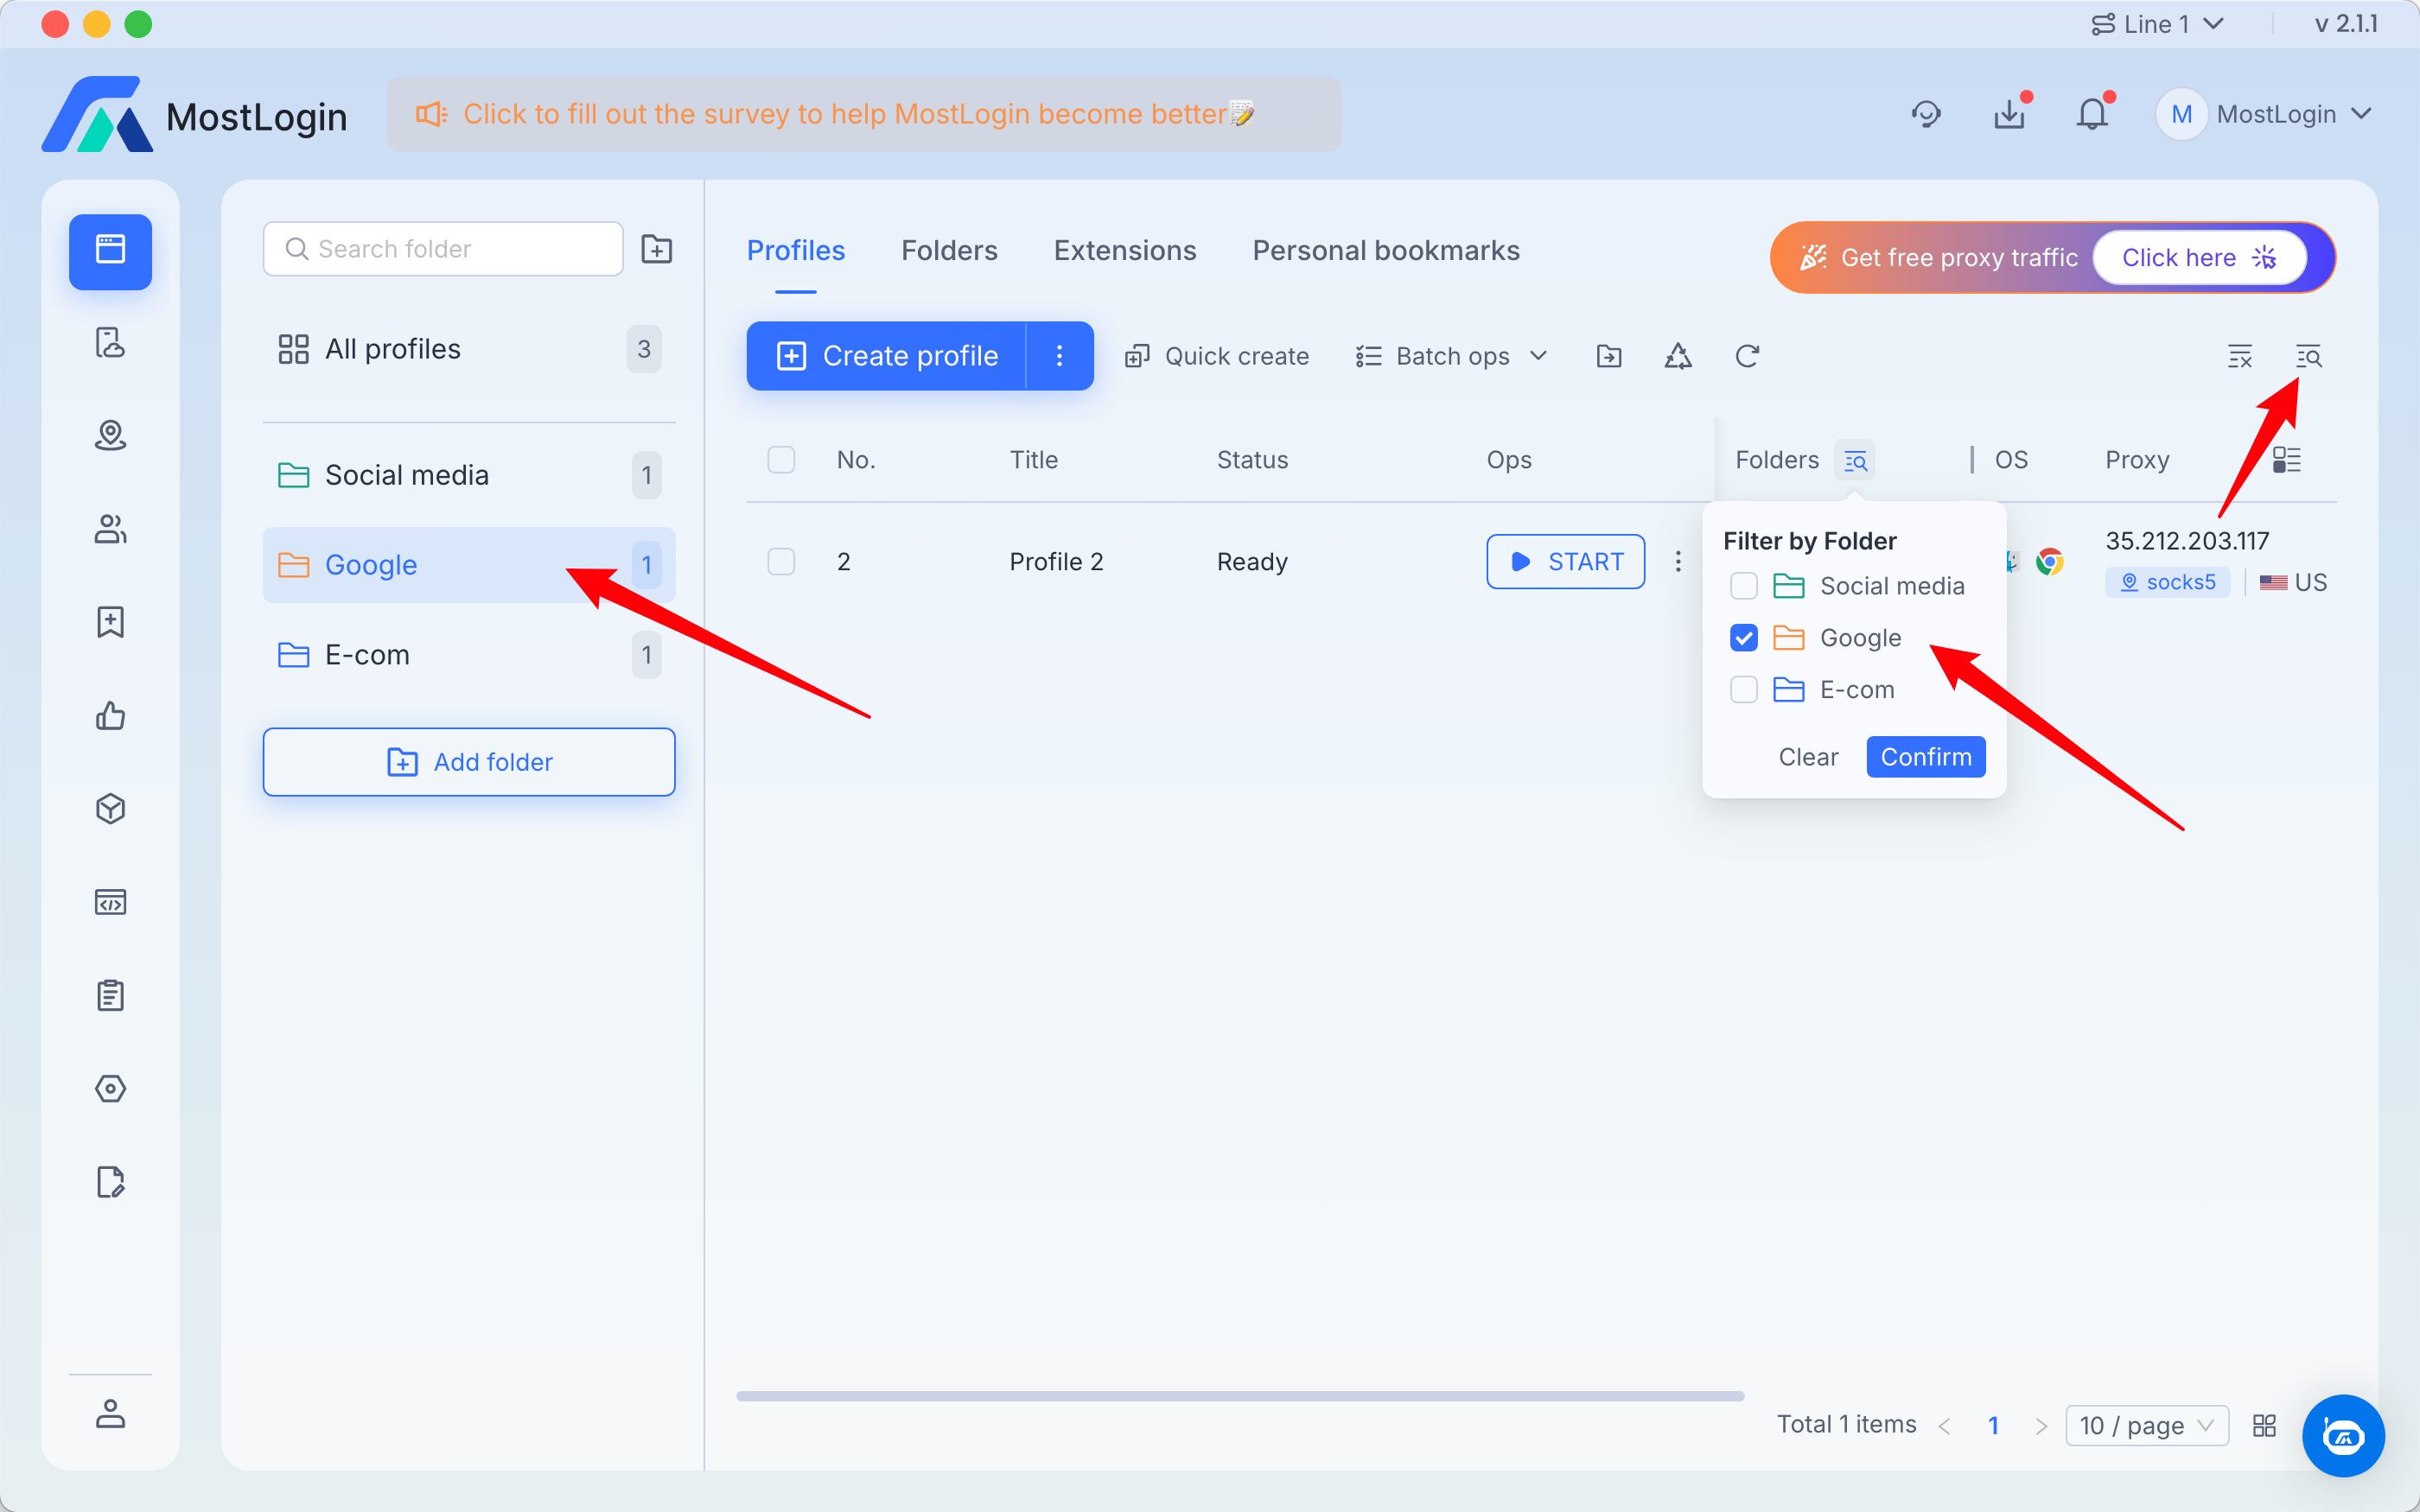Select All profiles in folder list

tap(469, 349)
